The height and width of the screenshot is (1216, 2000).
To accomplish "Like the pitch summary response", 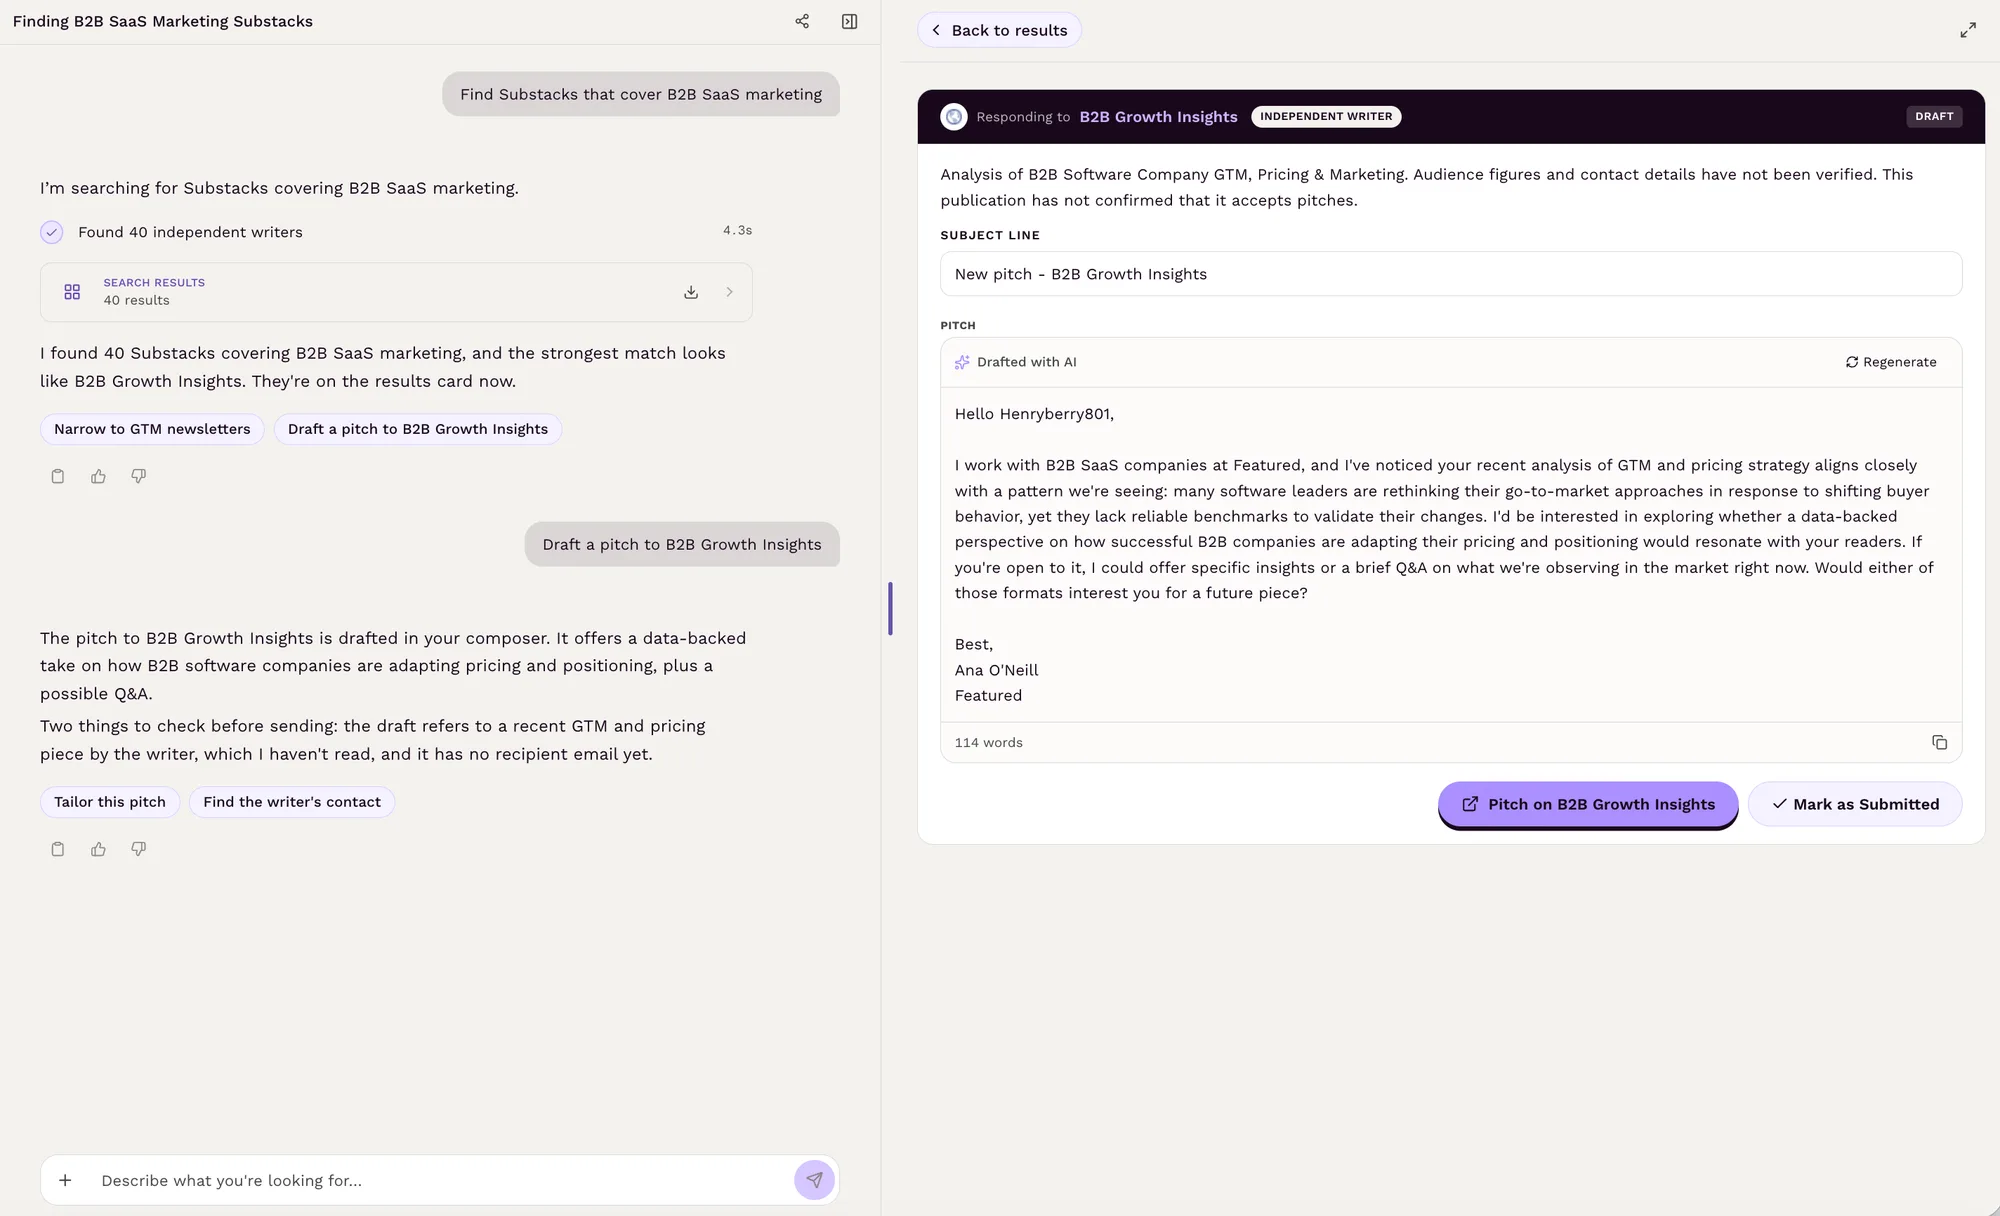I will [x=98, y=849].
